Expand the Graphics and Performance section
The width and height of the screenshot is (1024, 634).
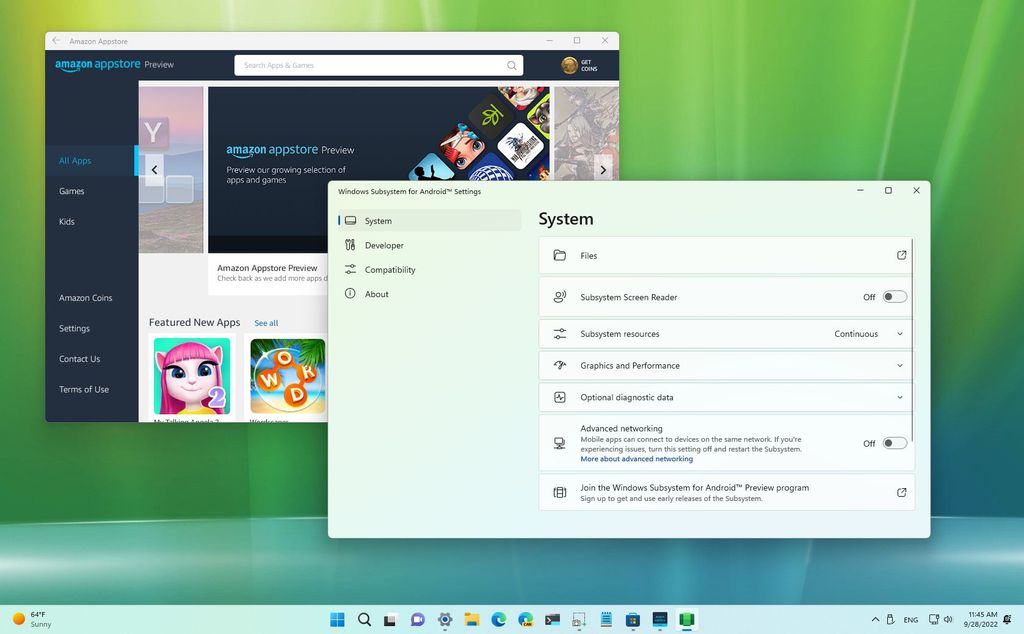pyautogui.click(x=898, y=365)
